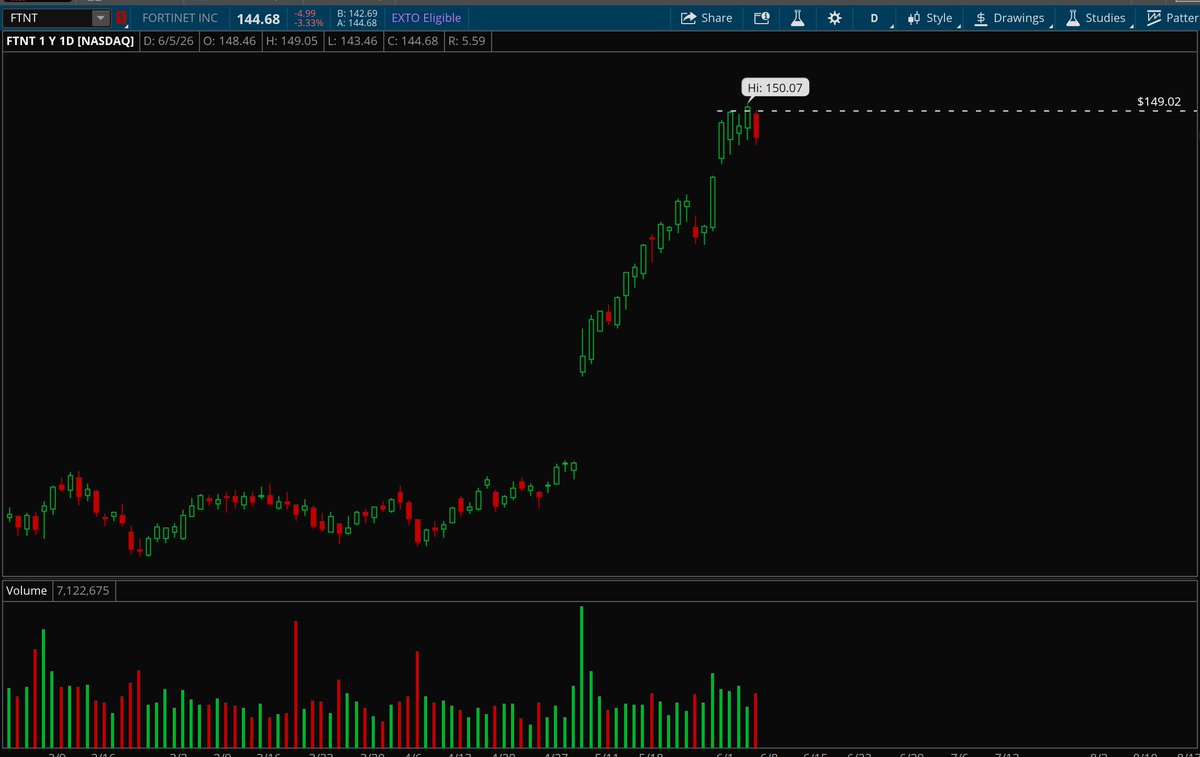This screenshot has height=757, width=1200.
Task: Click the low value L: 143.46
Action: 351,41
